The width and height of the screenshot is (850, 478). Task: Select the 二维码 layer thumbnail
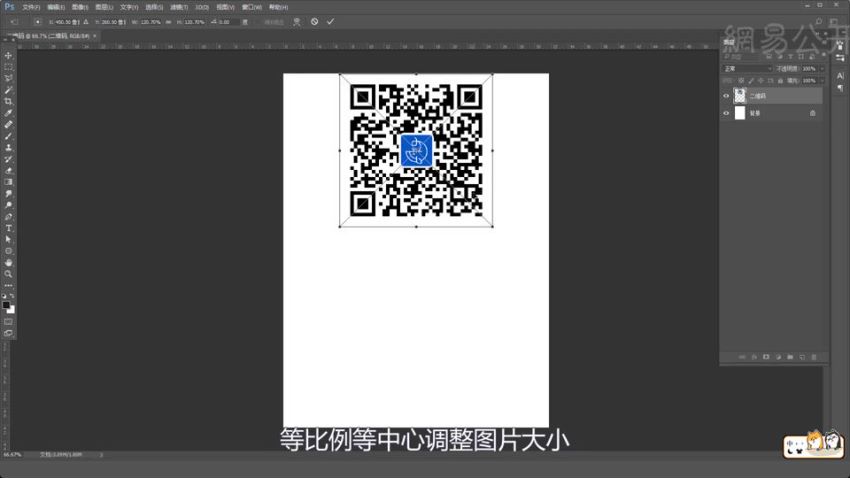740,96
